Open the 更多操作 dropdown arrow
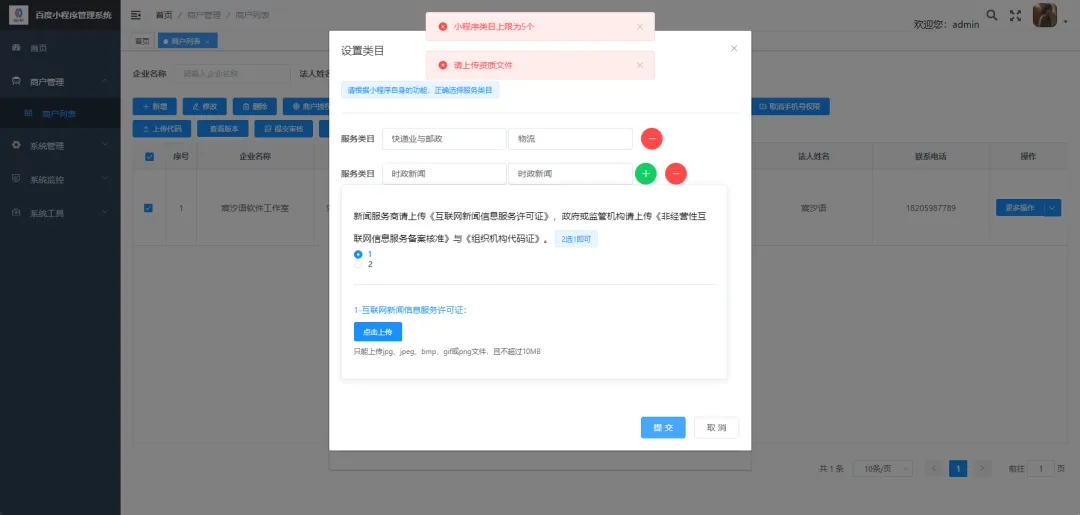This screenshot has height=515, width=1080. [x=1053, y=208]
